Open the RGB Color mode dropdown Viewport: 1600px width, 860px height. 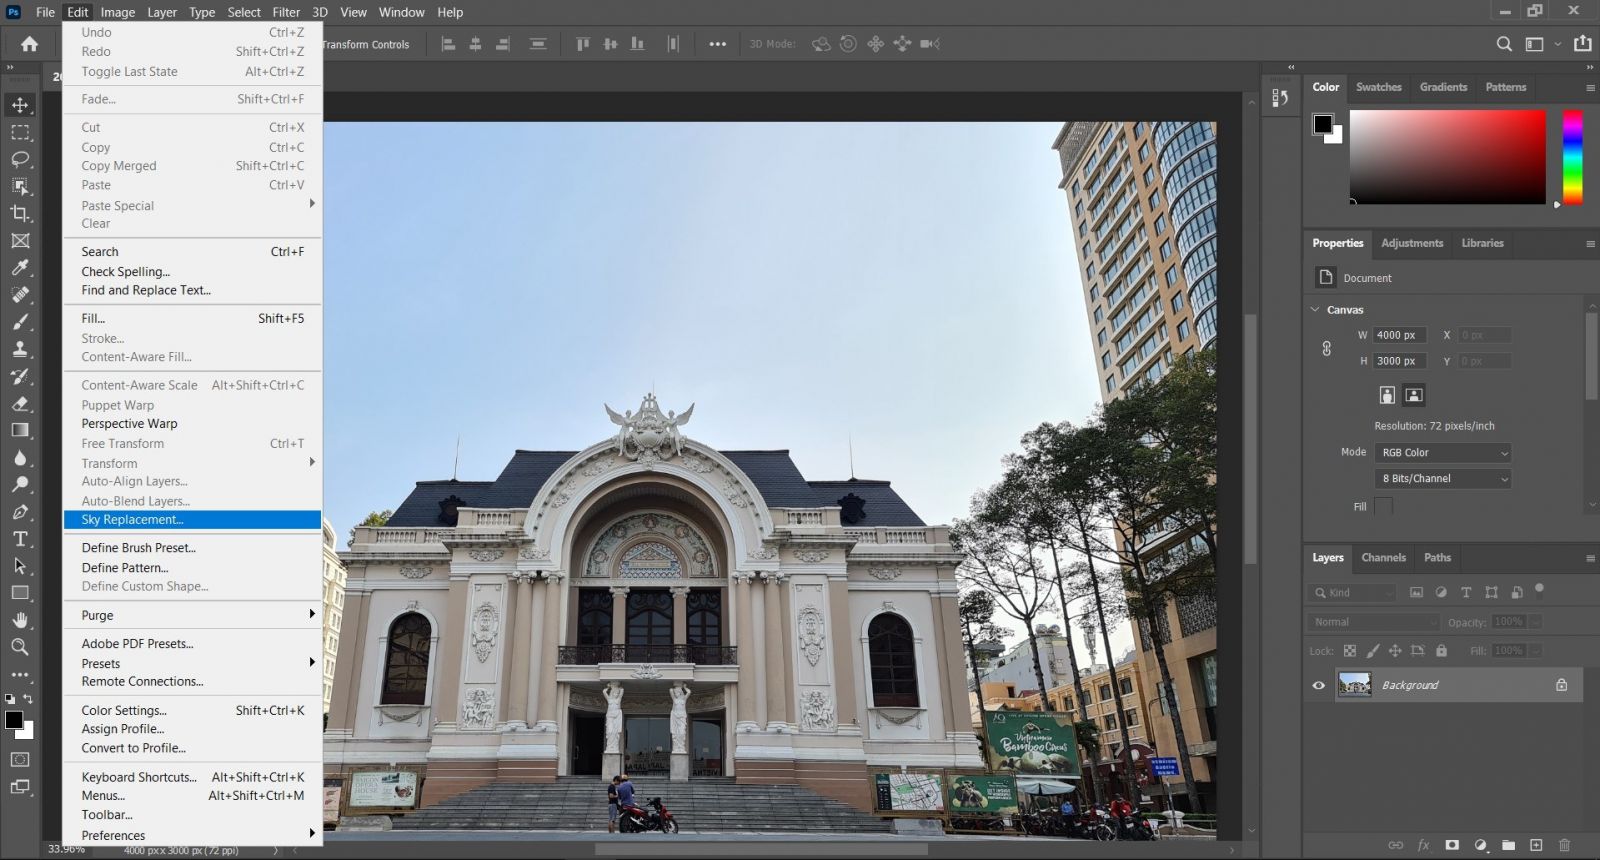click(1443, 453)
